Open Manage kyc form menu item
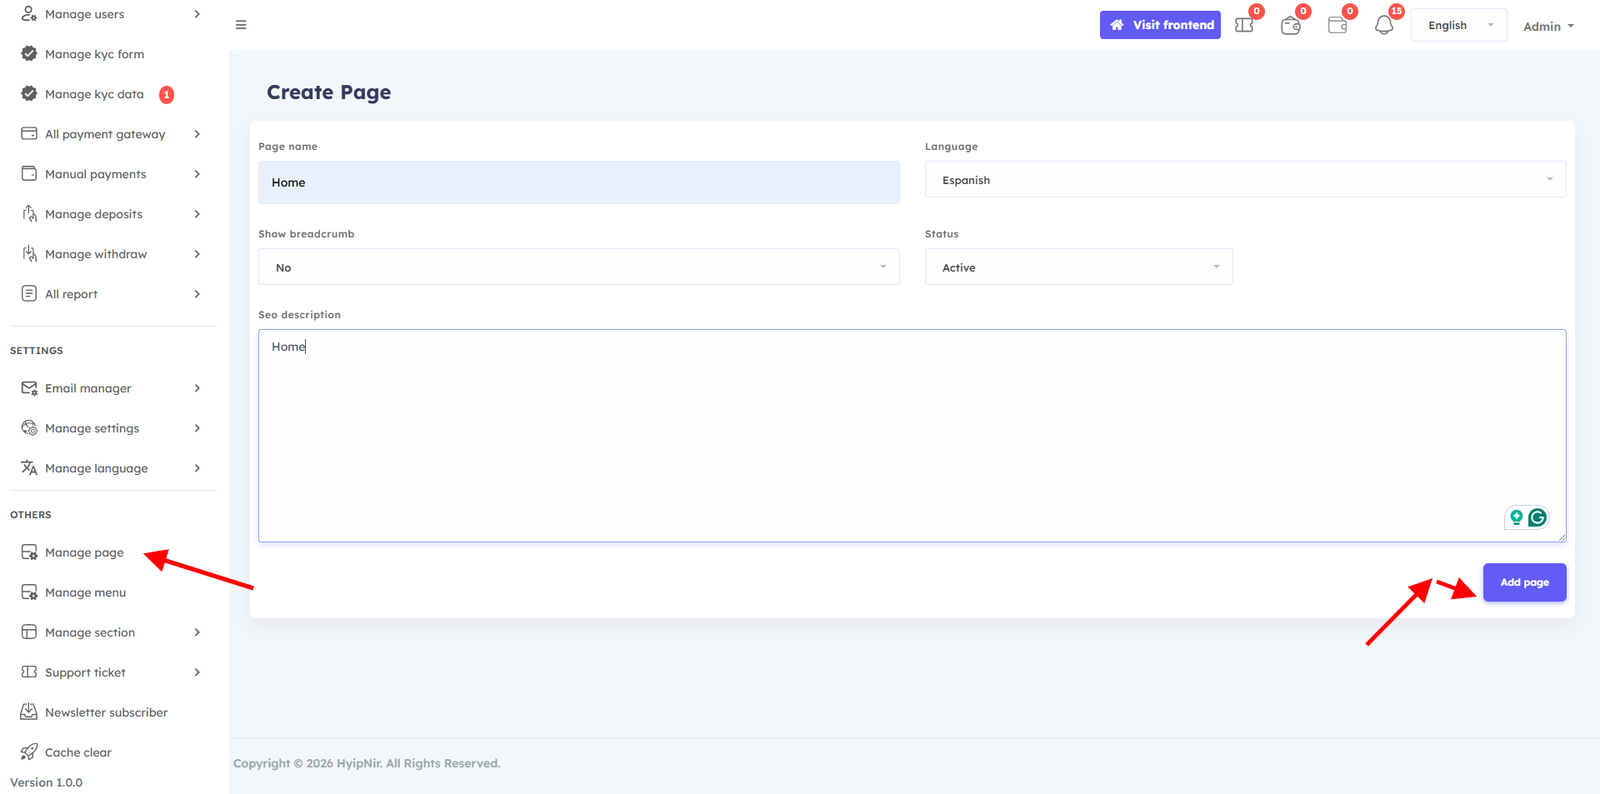The image size is (1600, 794). coord(94,54)
